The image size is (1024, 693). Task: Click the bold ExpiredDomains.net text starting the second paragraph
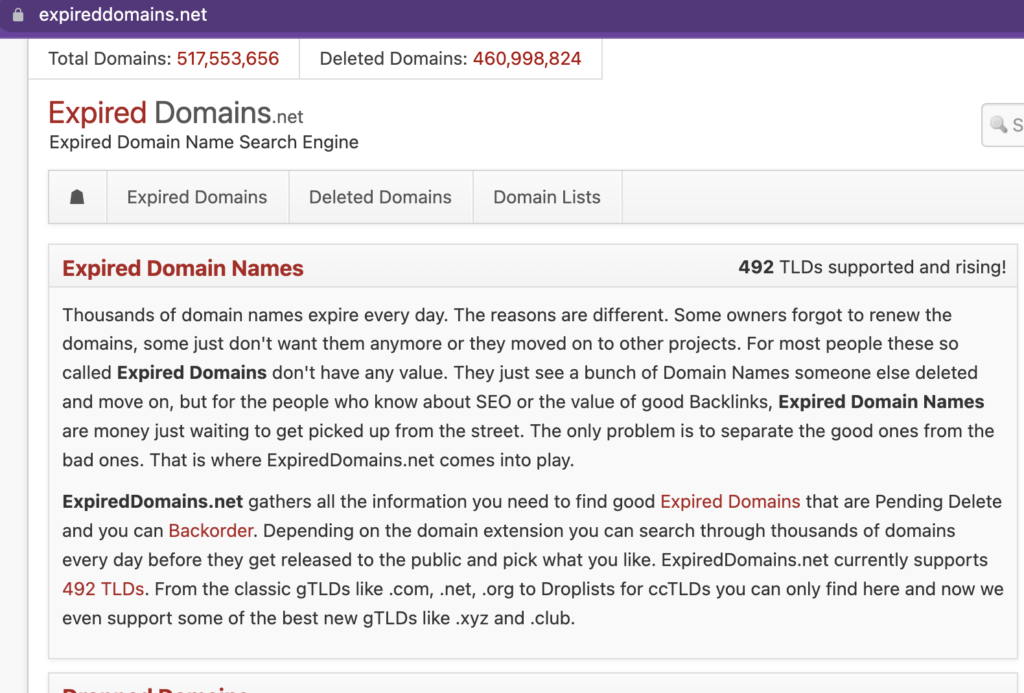(152, 501)
